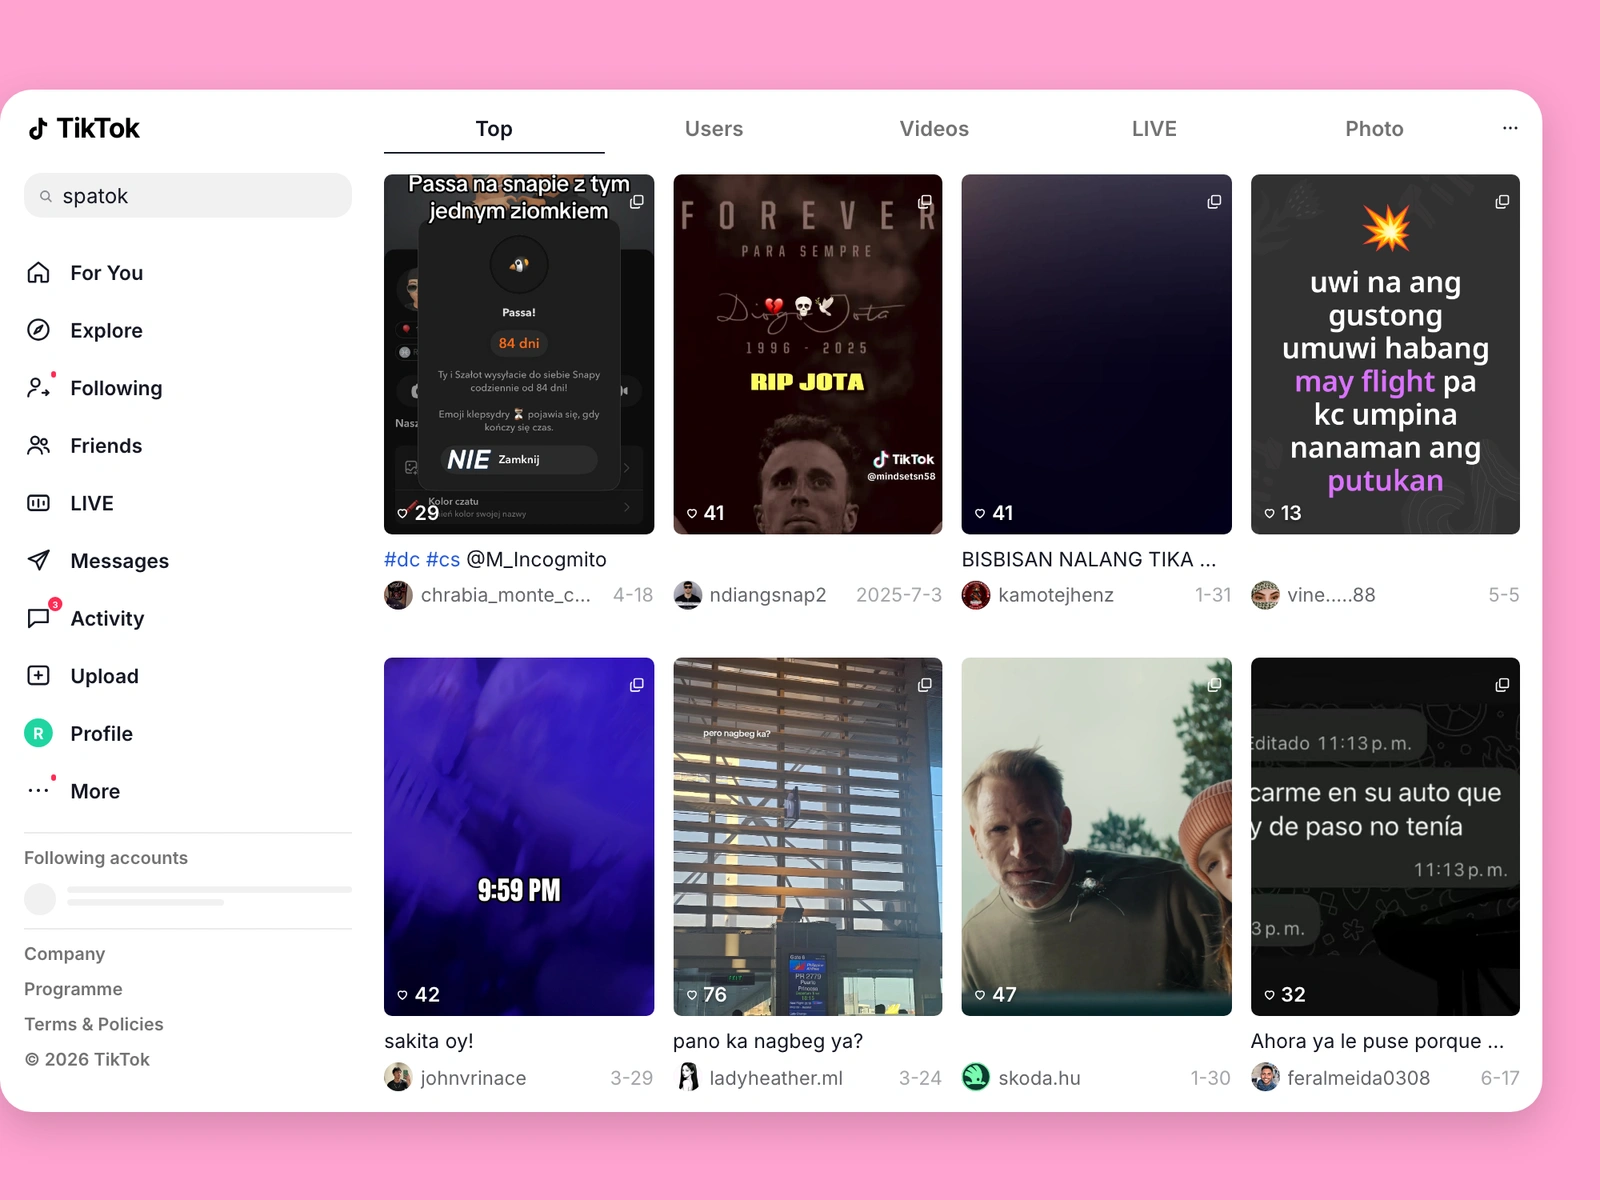Click heart icon showing 13 likes
Viewport: 1600px width, 1200px height.
tap(1269, 513)
